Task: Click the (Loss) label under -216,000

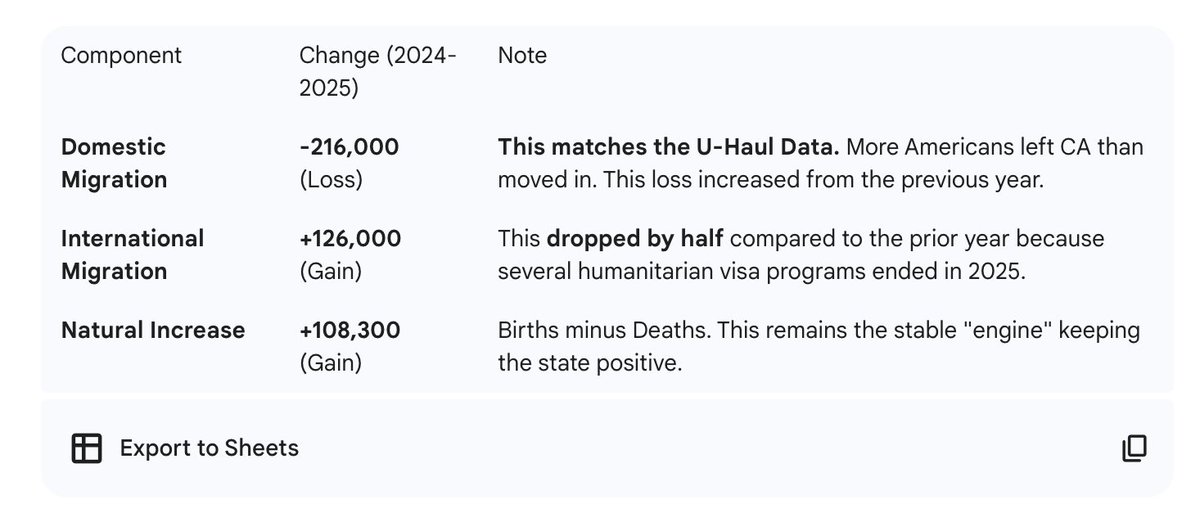Action: (x=330, y=179)
